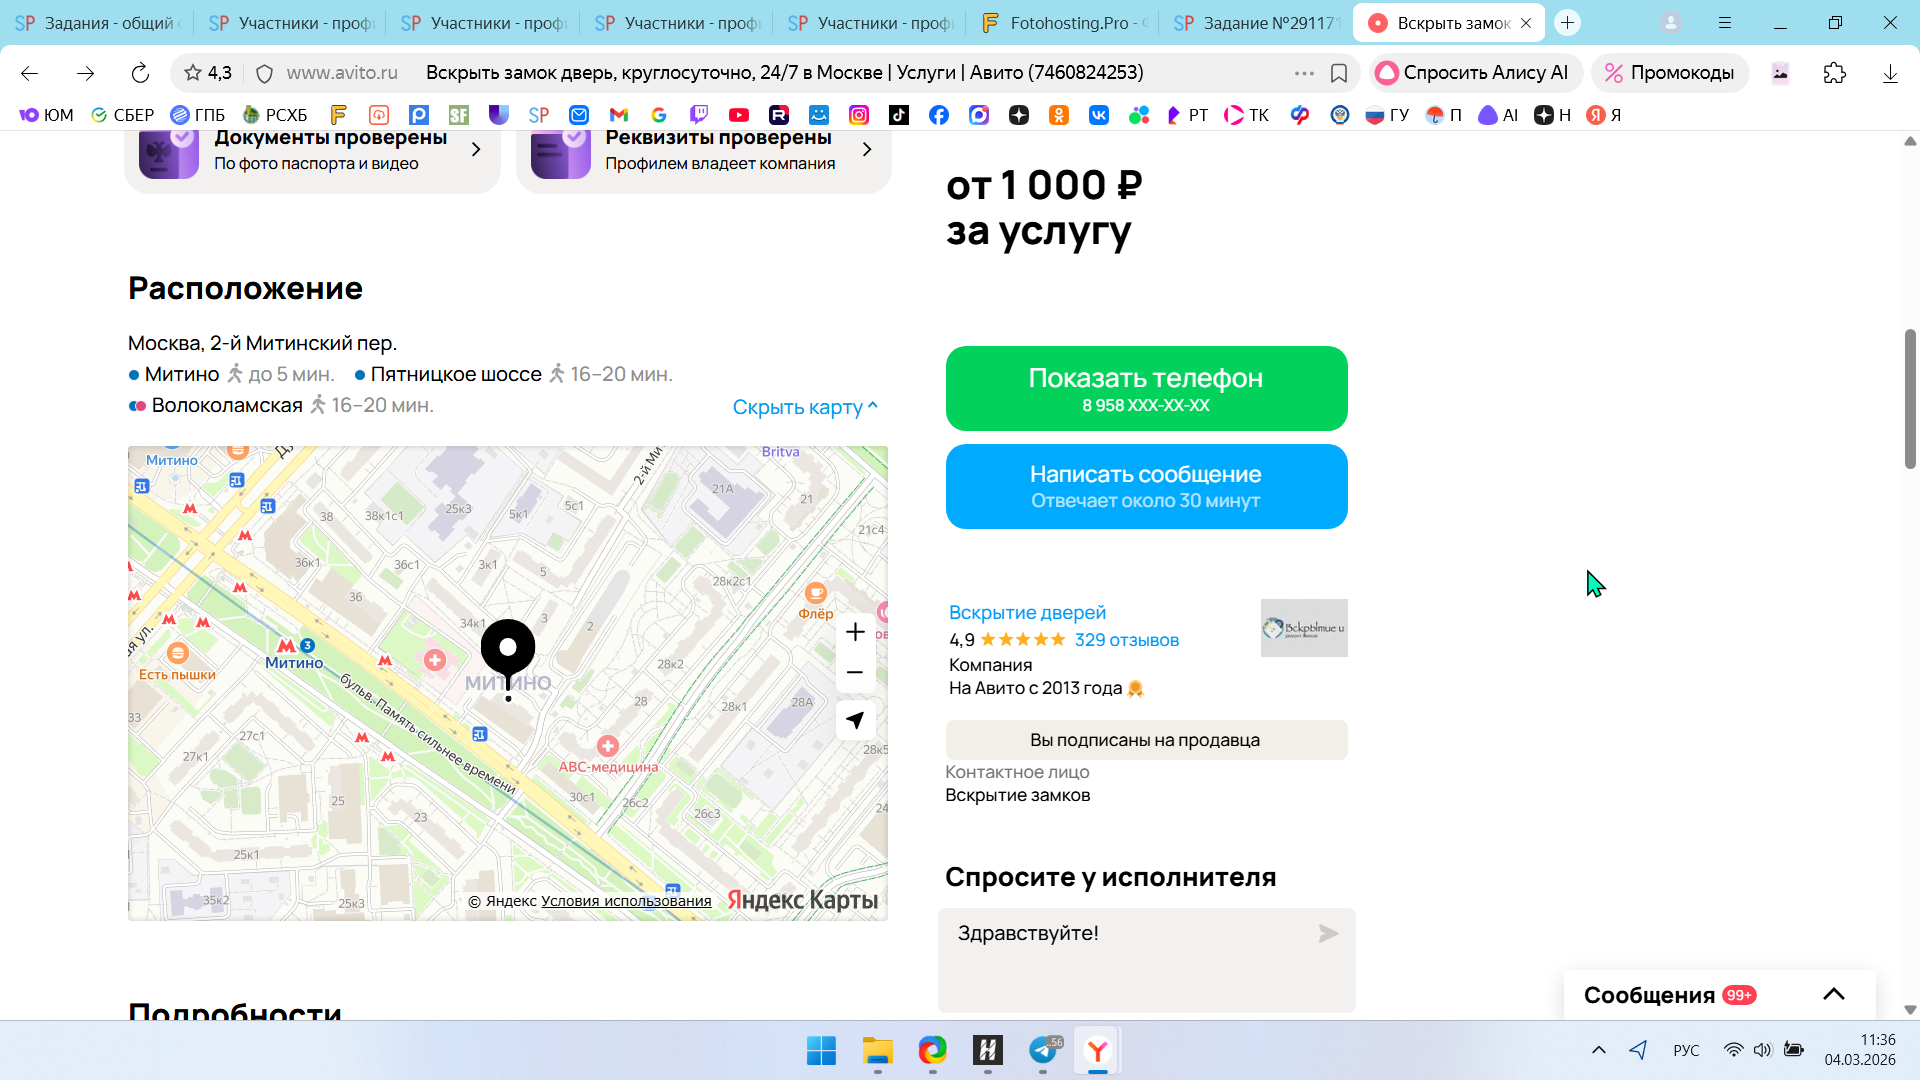Click the map geolocation arrow button

[x=855, y=720]
